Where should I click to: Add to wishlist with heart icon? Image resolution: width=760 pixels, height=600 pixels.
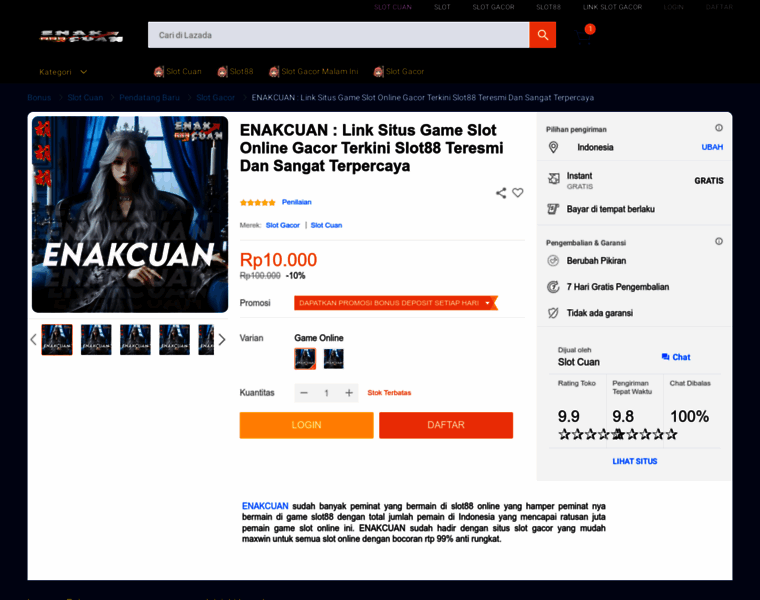coord(518,192)
